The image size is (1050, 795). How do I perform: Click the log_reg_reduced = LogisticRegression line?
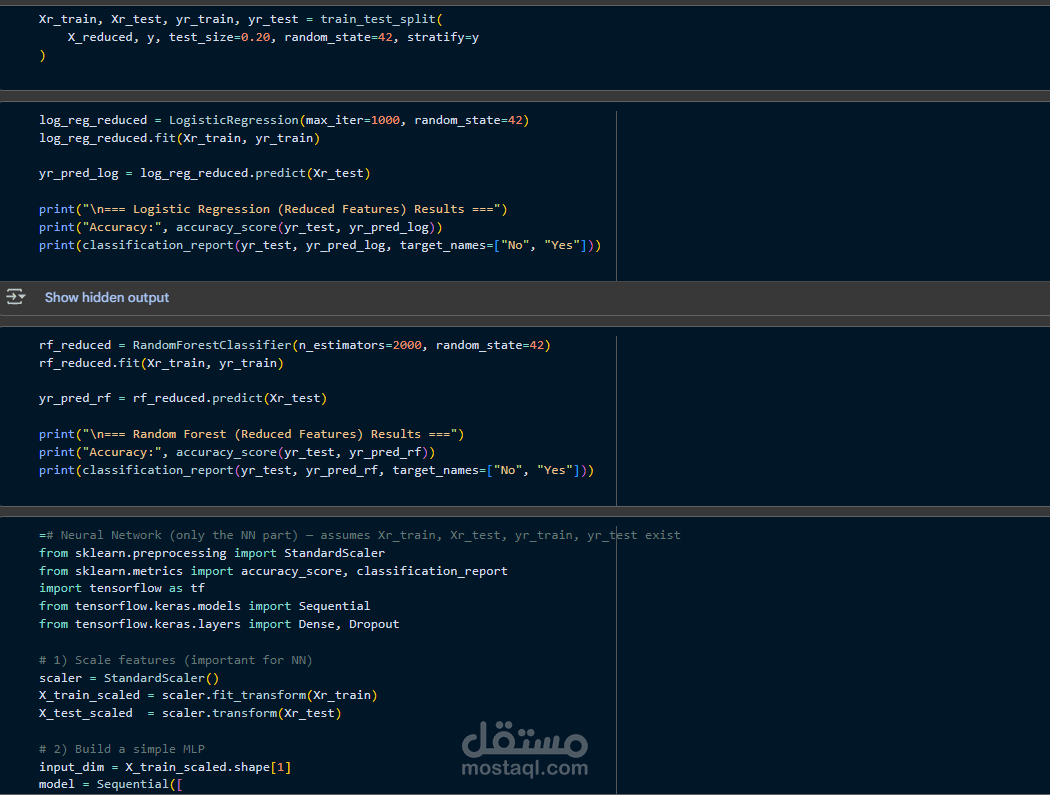[284, 120]
